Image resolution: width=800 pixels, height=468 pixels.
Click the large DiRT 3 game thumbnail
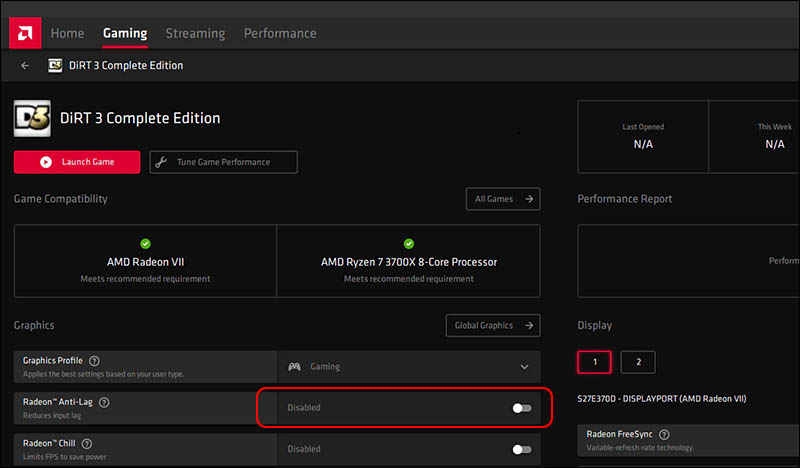coord(32,118)
